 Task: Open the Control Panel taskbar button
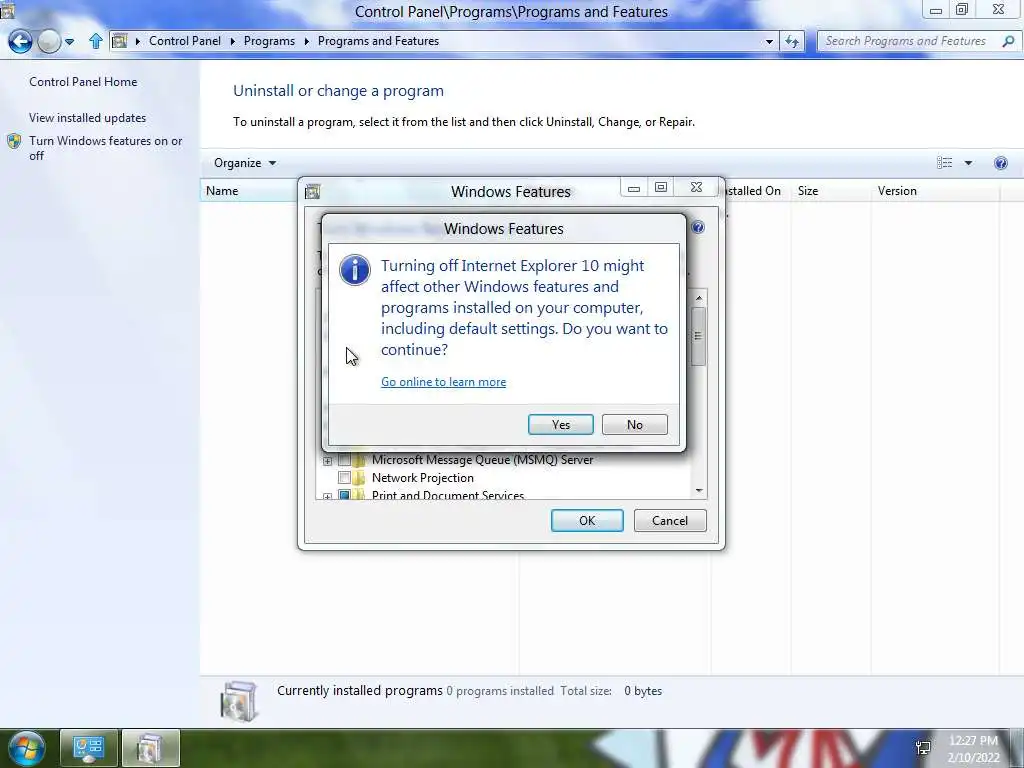[89, 748]
